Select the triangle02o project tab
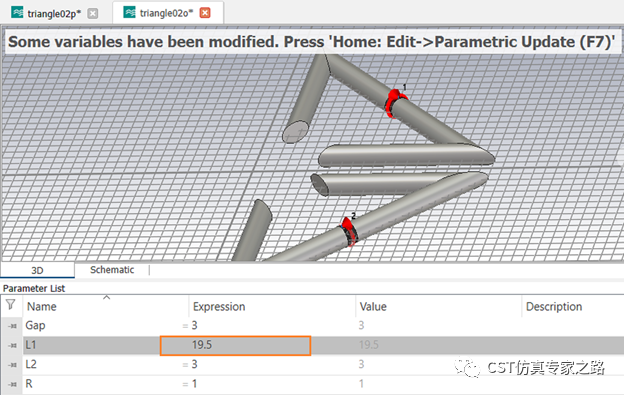Screen dimensions: 624x395 tap(166, 13)
